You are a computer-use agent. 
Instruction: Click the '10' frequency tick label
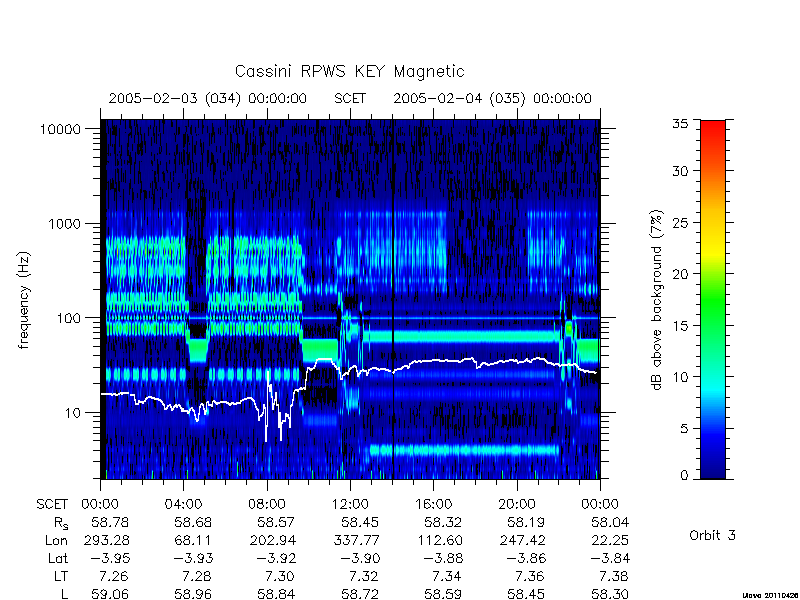(x=73, y=412)
